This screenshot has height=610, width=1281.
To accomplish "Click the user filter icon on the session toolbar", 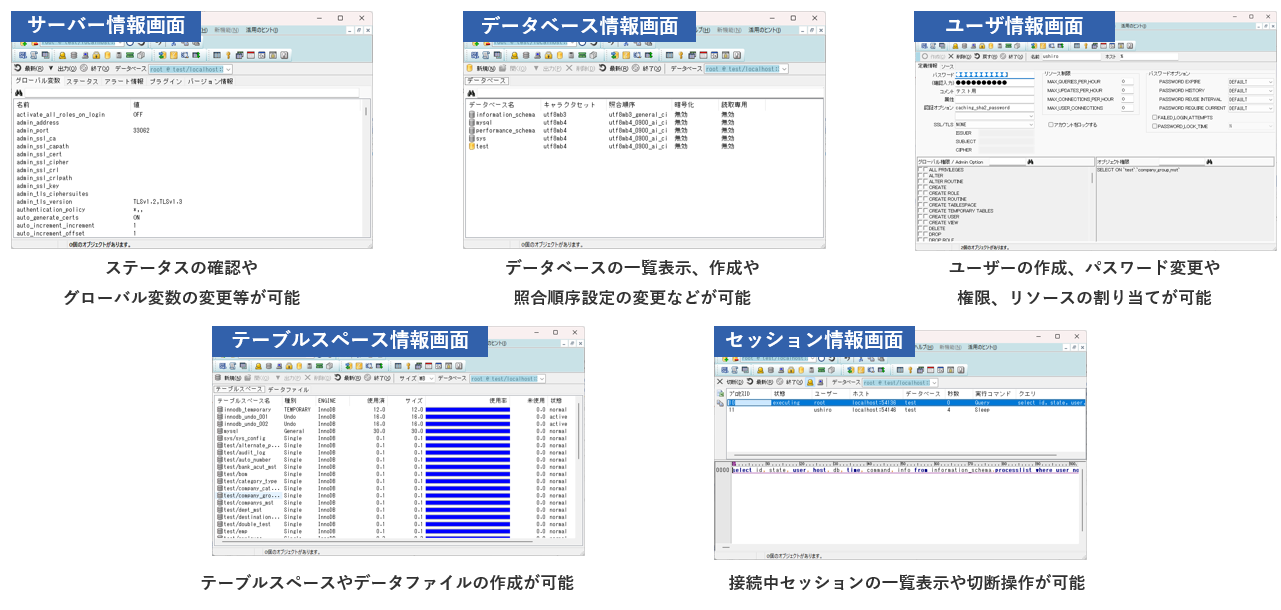I will pyautogui.click(x=812, y=382).
